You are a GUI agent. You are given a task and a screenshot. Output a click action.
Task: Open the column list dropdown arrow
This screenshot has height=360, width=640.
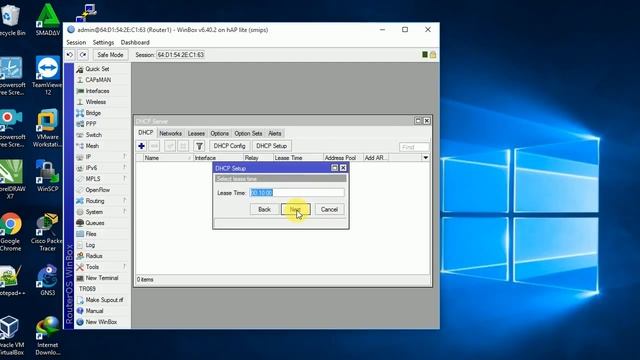pyautogui.click(x=426, y=158)
